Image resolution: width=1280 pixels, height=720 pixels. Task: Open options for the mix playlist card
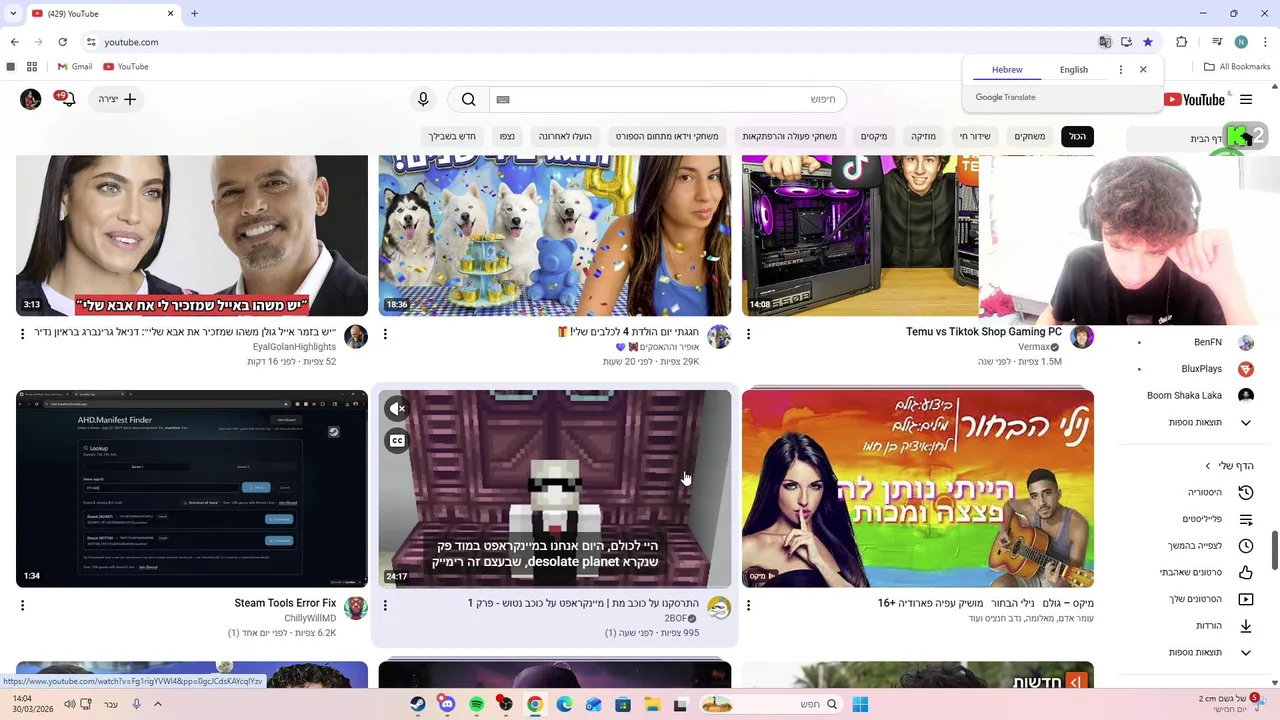tap(748, 605)
